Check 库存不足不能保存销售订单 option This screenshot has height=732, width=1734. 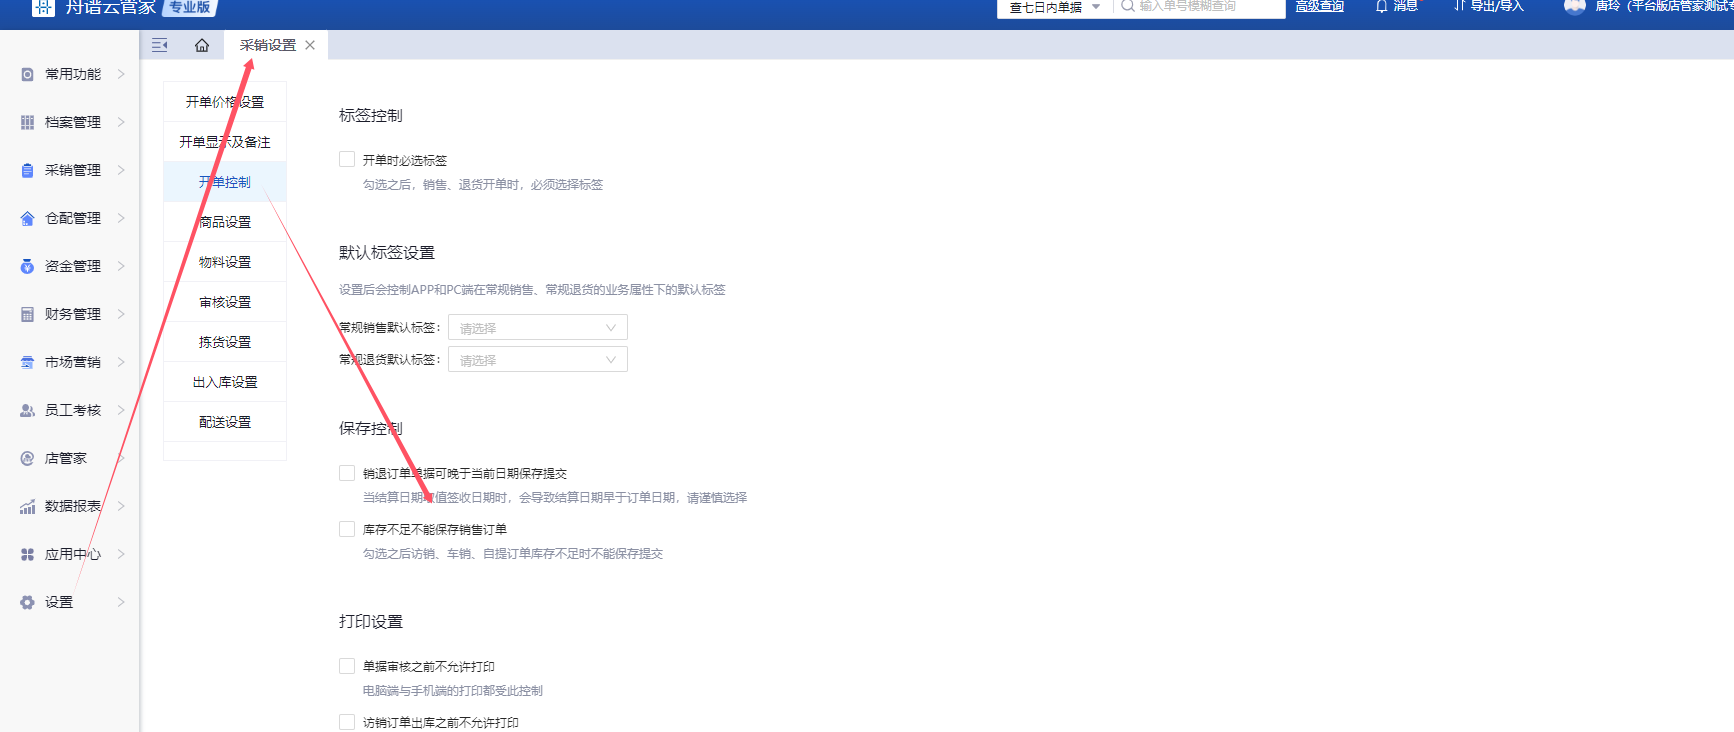click(x=347, y=529)
